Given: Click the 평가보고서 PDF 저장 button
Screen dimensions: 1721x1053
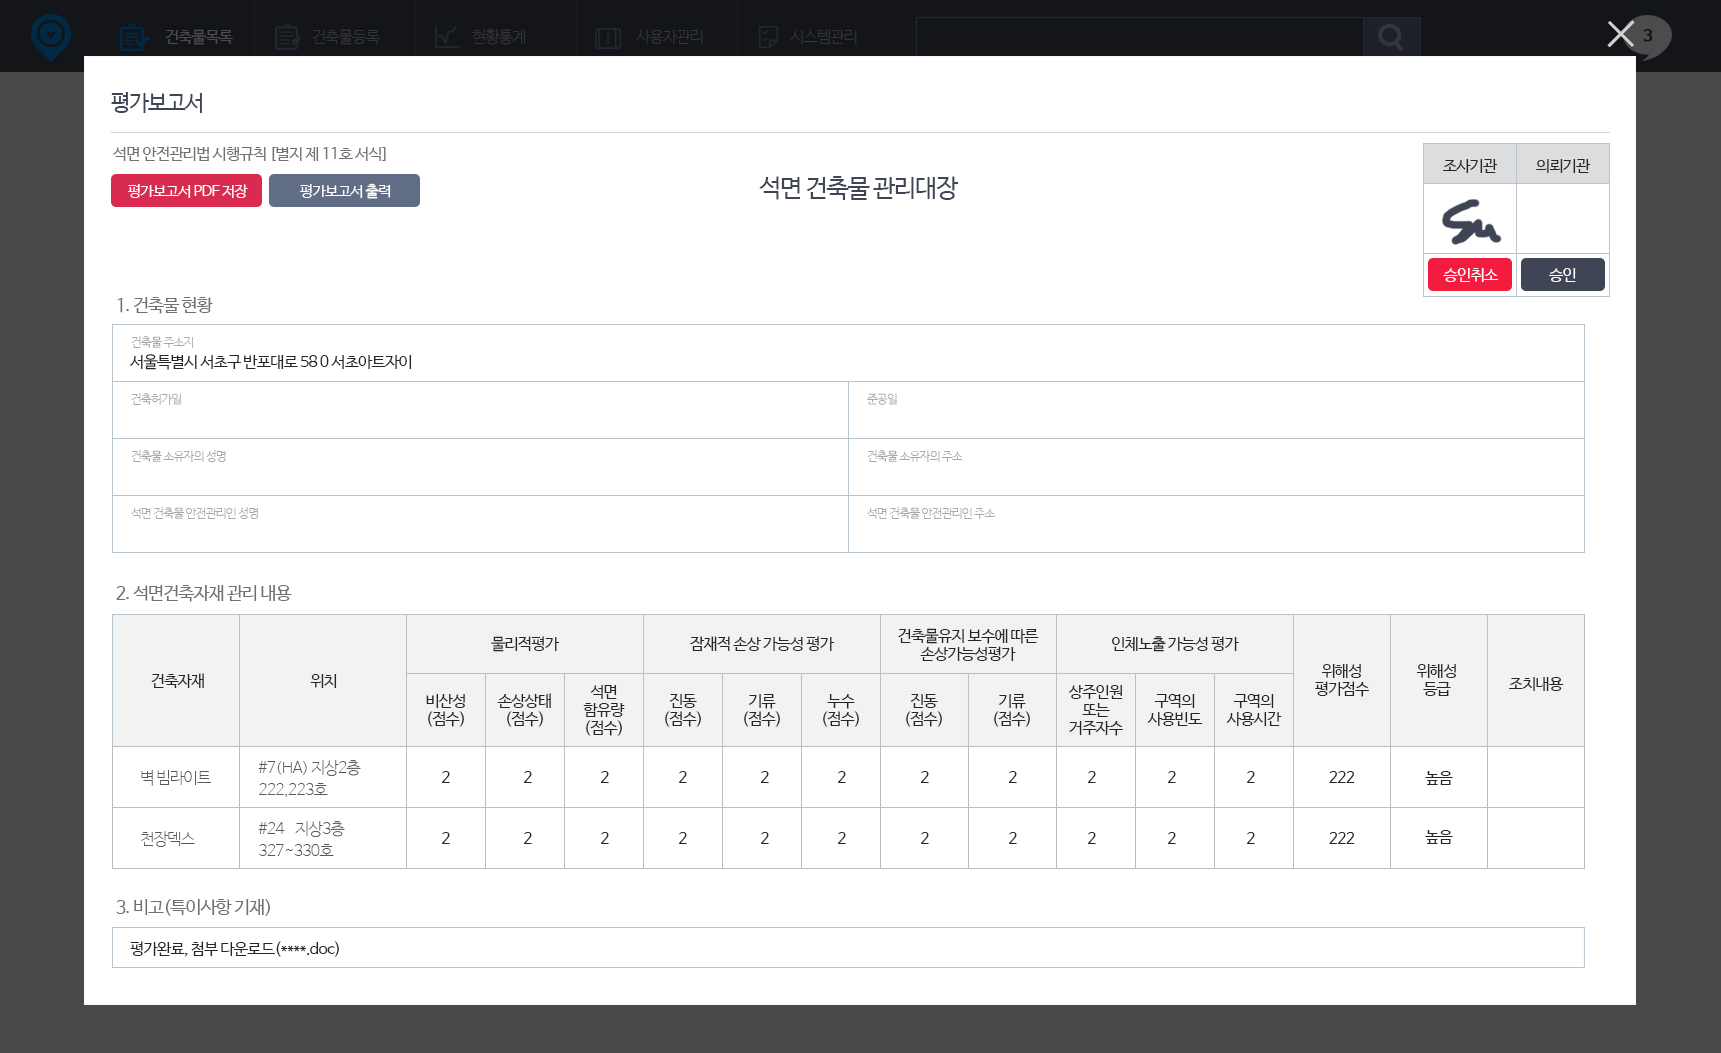Looking at the screenshot, I should point(186,191).
